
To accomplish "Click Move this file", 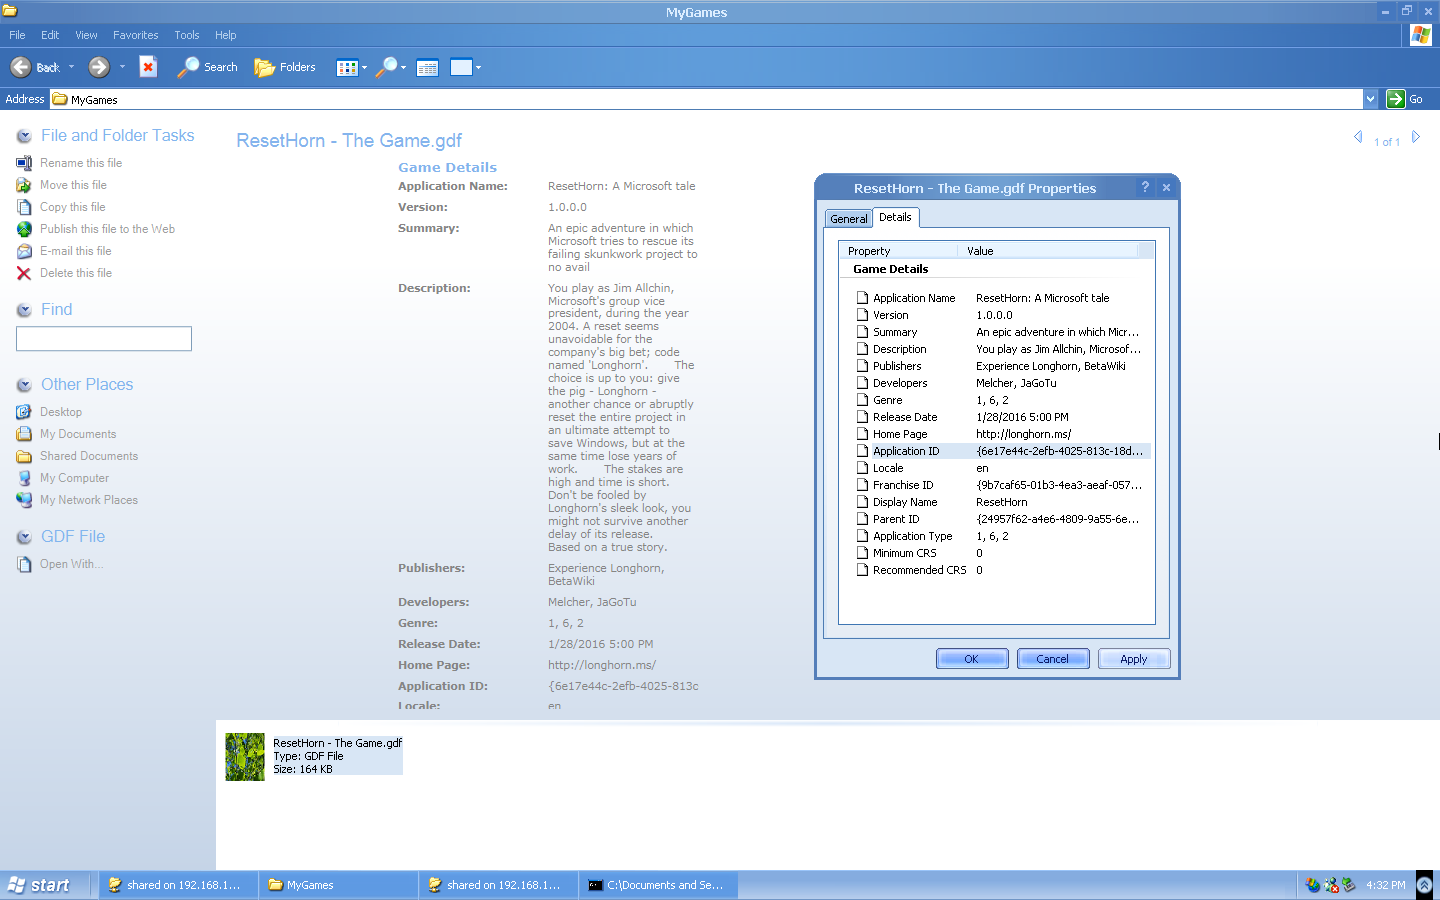I will pyautogui.click(x=73, y=185).
